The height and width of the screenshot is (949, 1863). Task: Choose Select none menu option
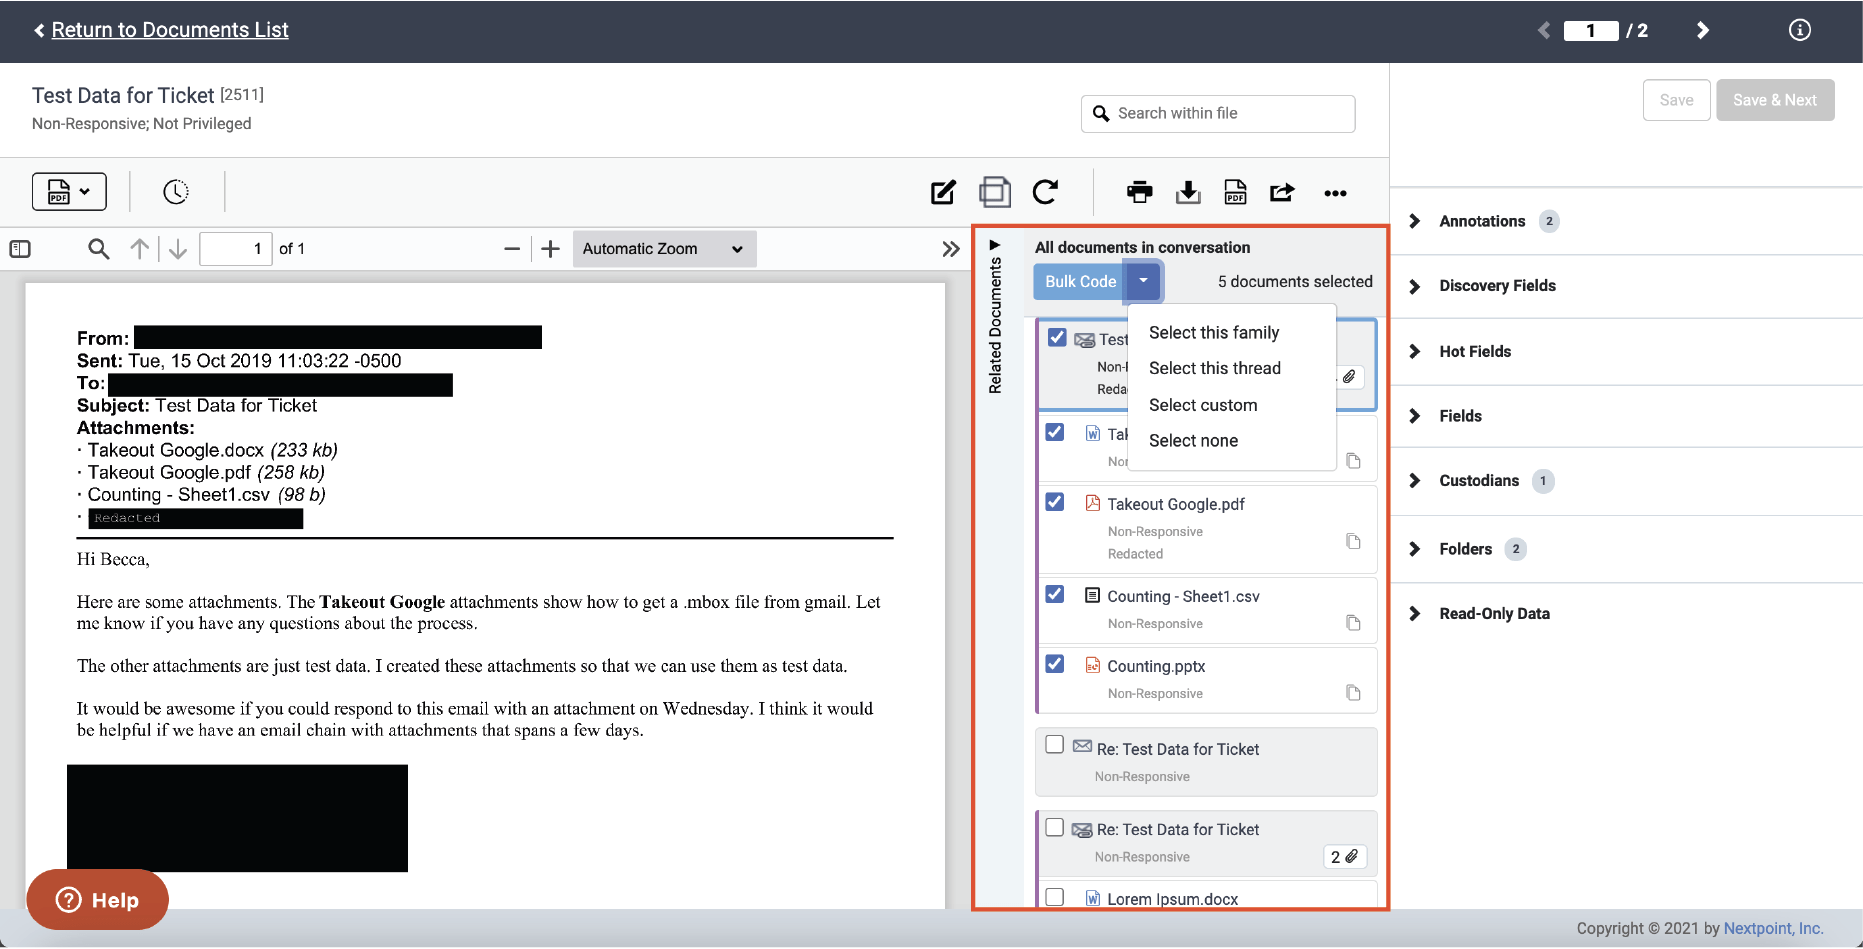[1193, 441]
